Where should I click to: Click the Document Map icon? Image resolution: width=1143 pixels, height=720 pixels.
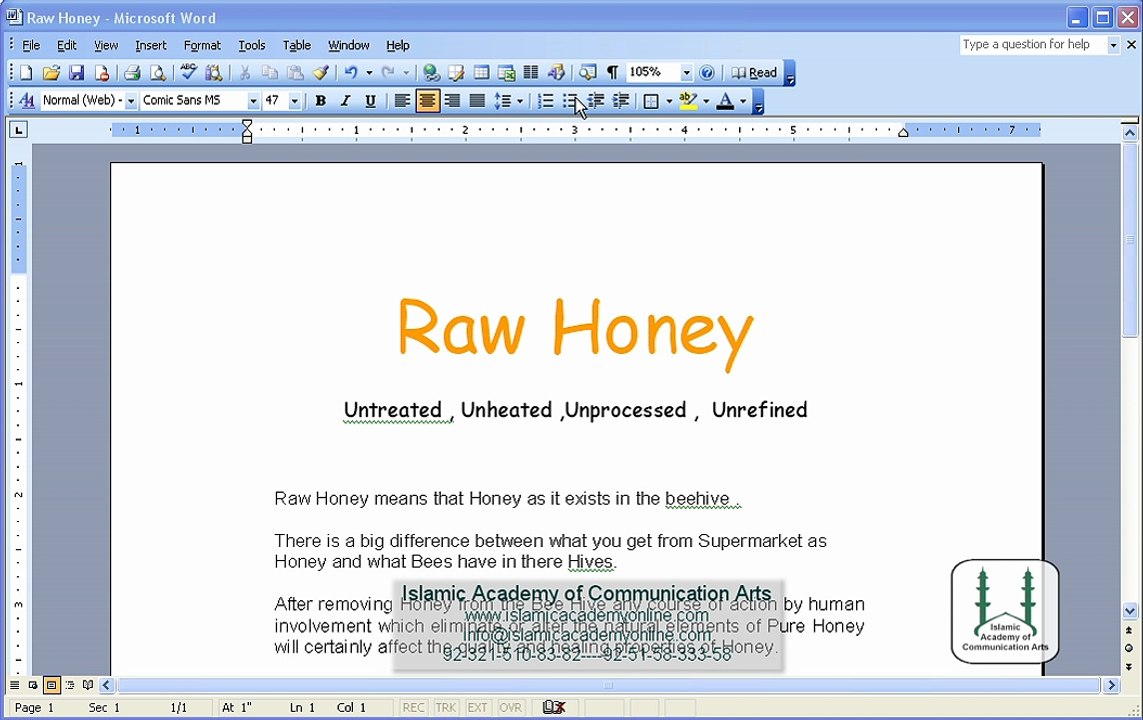[x=588, y=73]
